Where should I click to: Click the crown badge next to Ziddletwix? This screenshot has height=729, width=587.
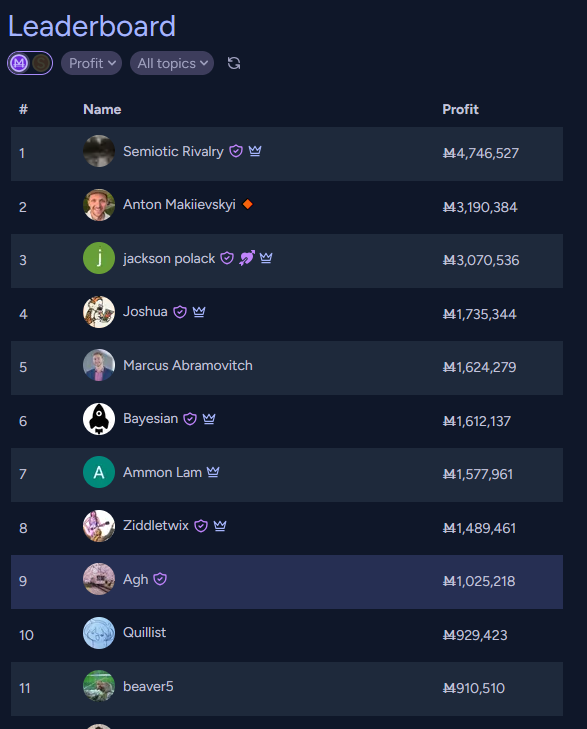click(220, 525)
